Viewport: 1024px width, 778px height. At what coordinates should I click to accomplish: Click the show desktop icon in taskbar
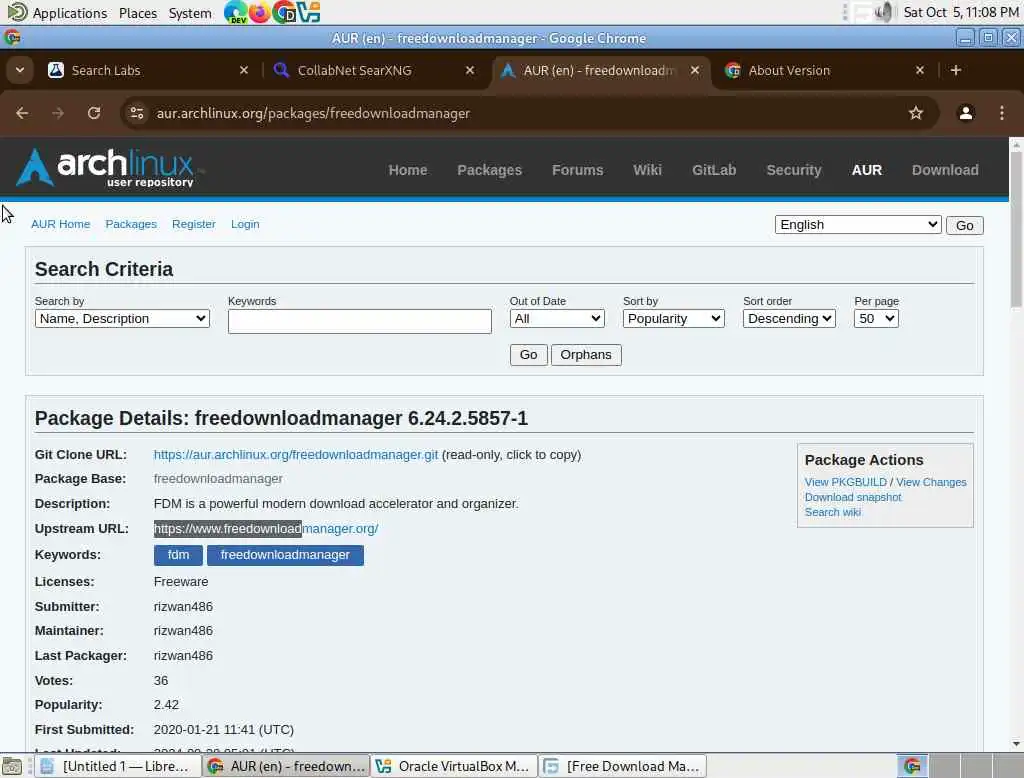12,766
